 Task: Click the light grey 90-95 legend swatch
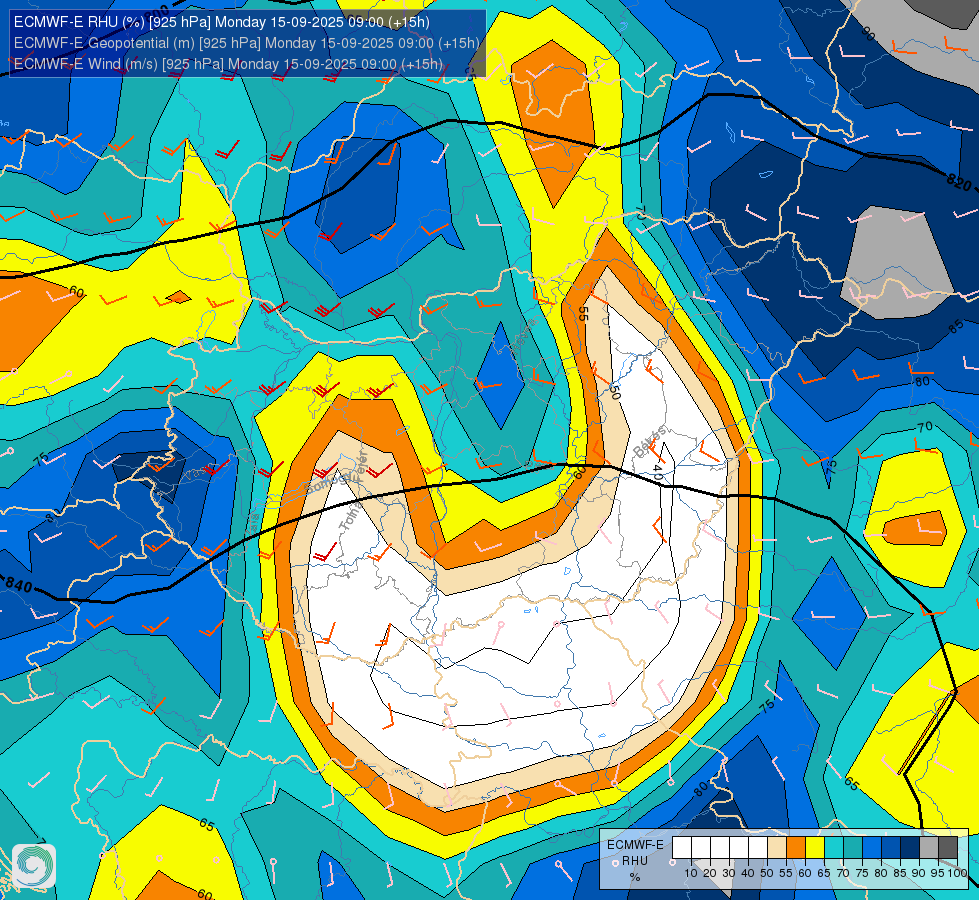[929, 848]
